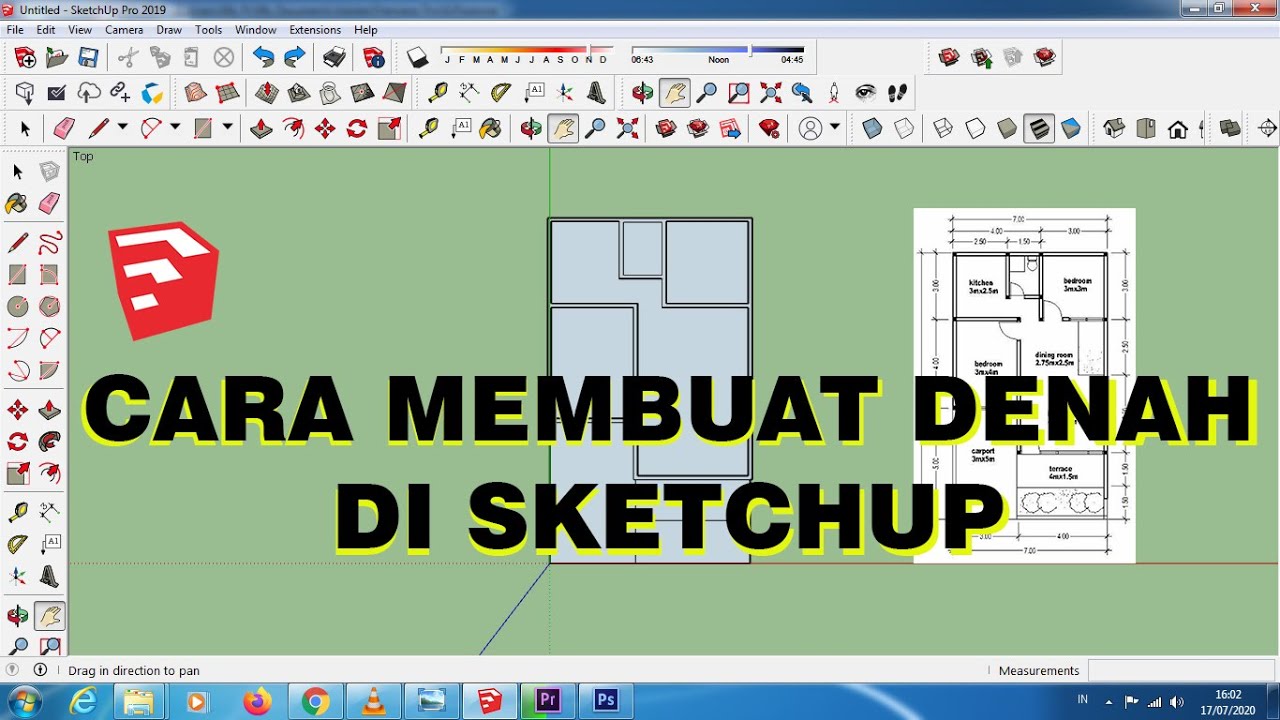Screen dimensions: 1280x720
Task: Select the Smoove sandbox tool
Action: tap(267, 93)
